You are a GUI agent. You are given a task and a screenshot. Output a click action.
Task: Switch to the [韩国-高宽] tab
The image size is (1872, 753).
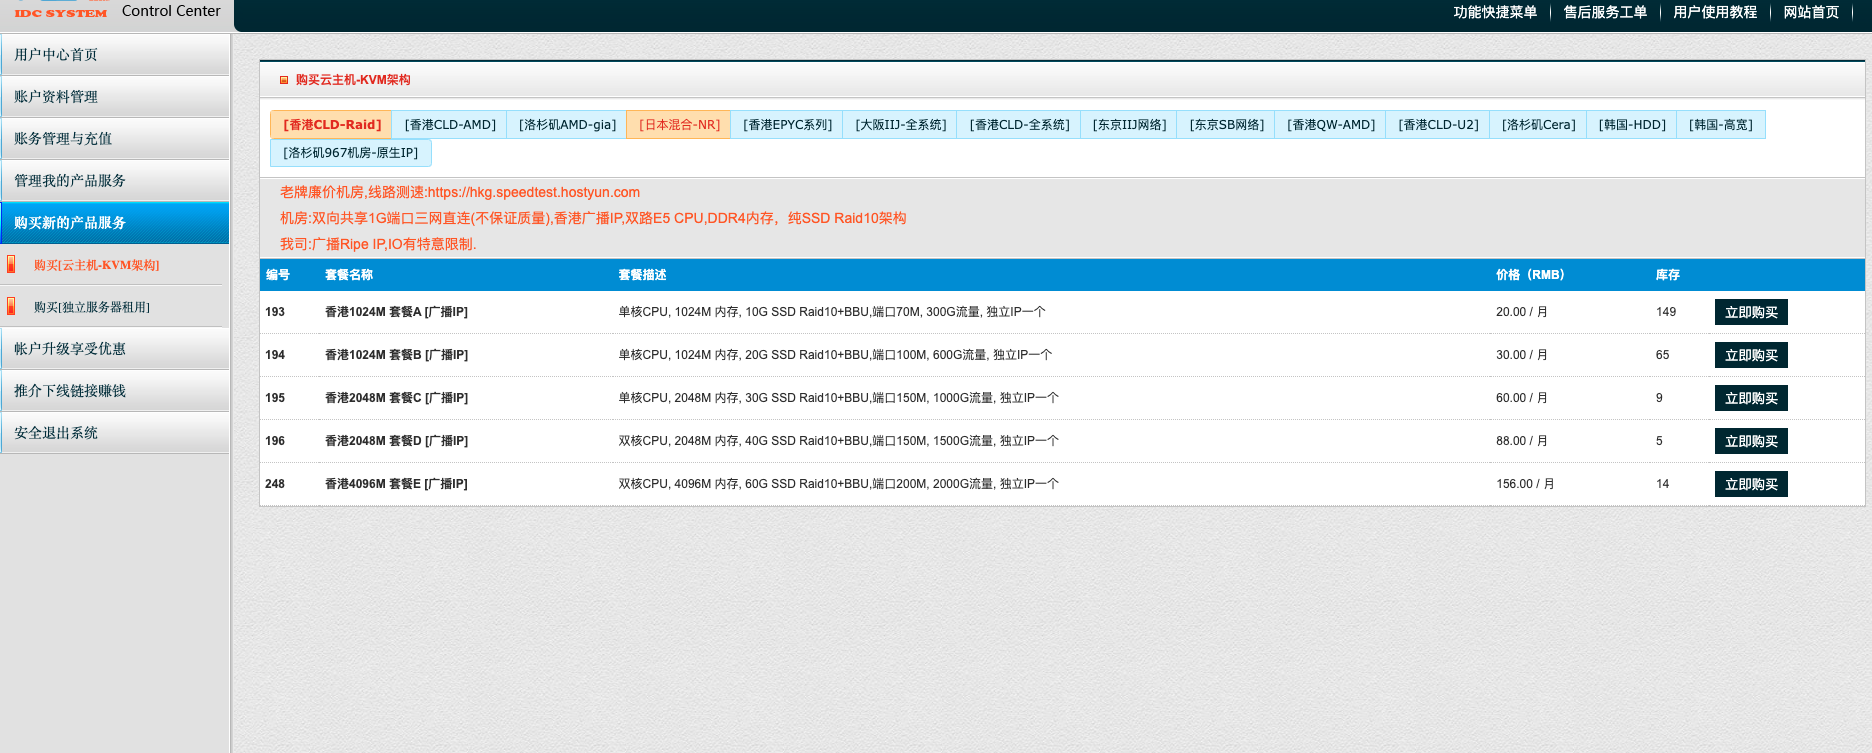point(1720,125)
